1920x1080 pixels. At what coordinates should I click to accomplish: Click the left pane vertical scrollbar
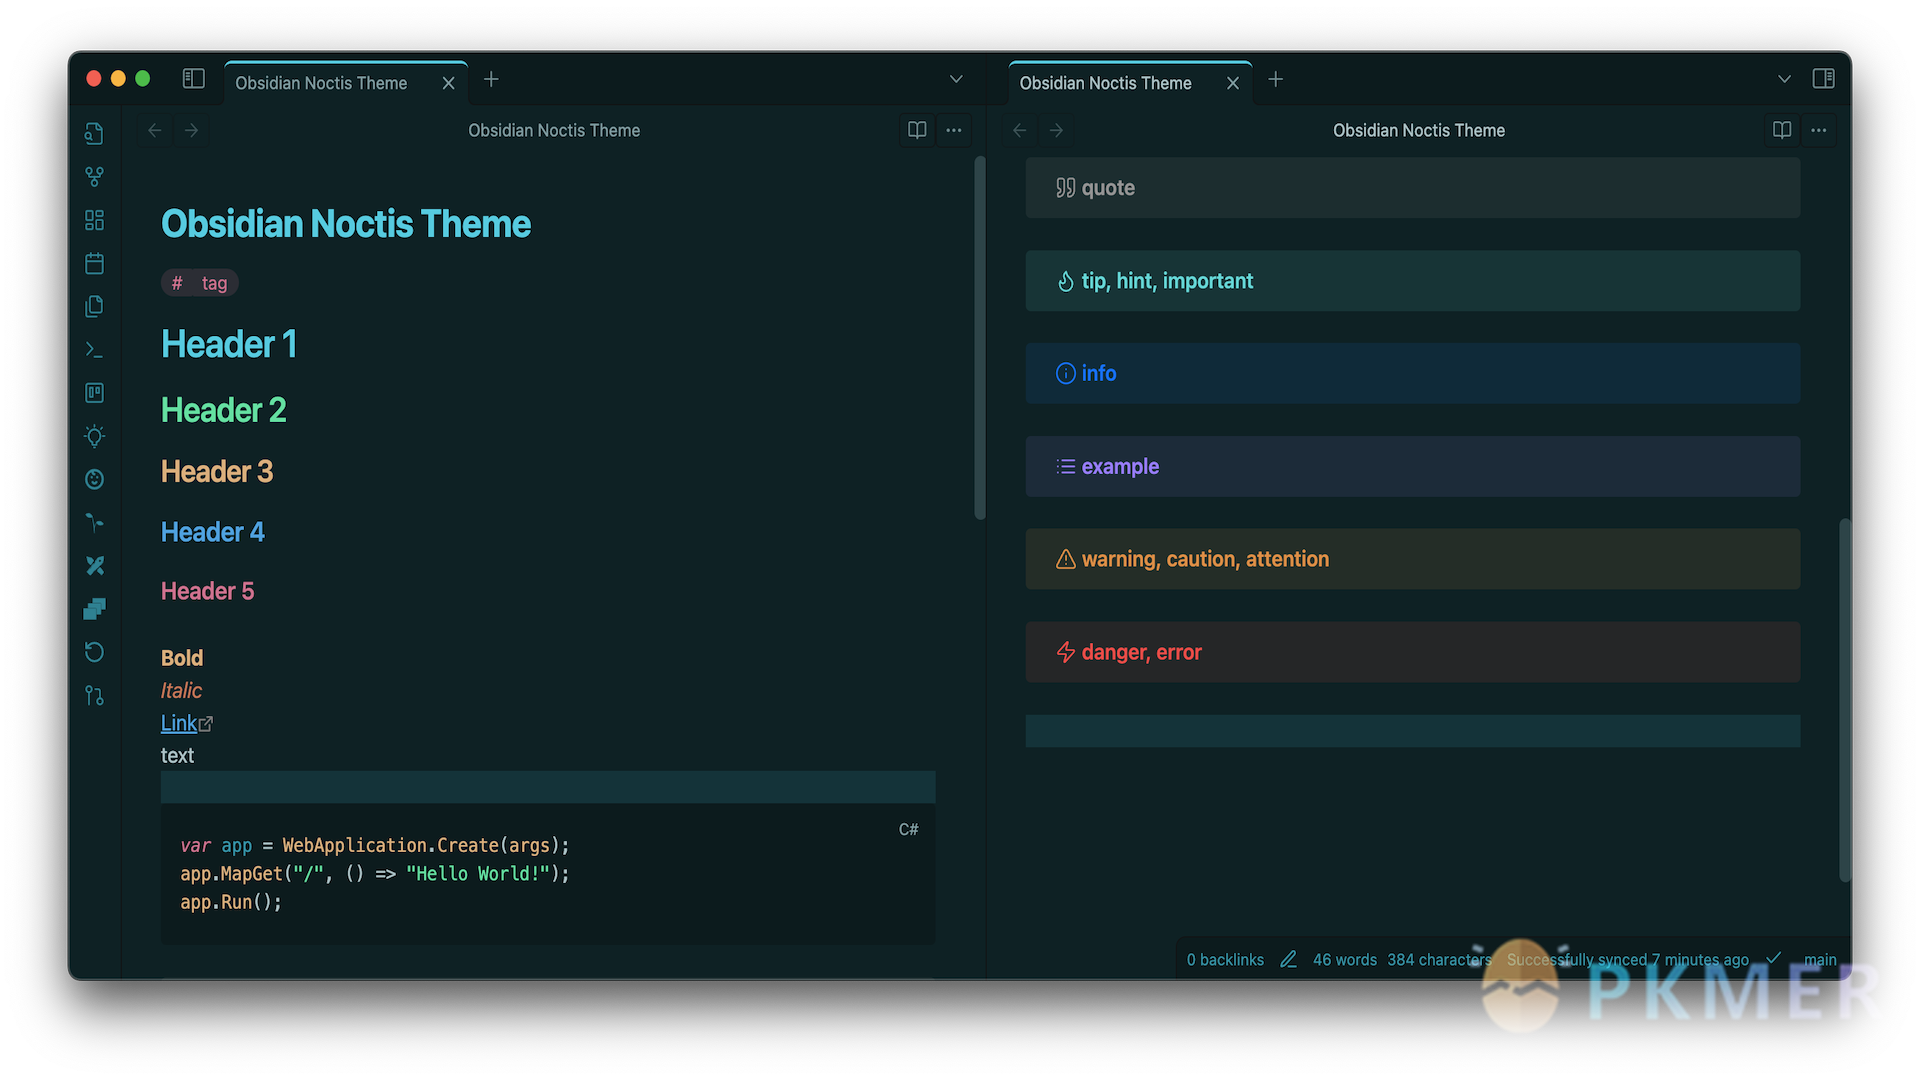pos(980,338)
